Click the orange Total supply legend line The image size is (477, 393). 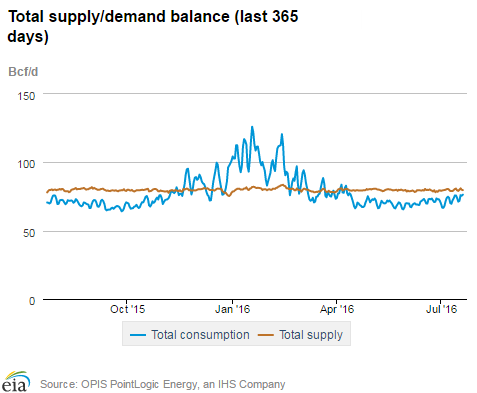point(266,335)
